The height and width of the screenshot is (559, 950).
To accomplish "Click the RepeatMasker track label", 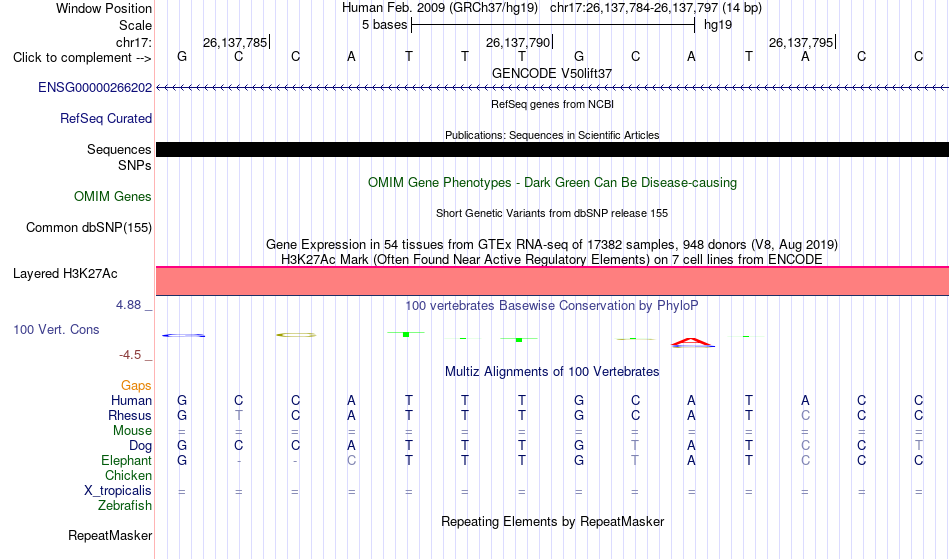I will (x=110, y=535).
